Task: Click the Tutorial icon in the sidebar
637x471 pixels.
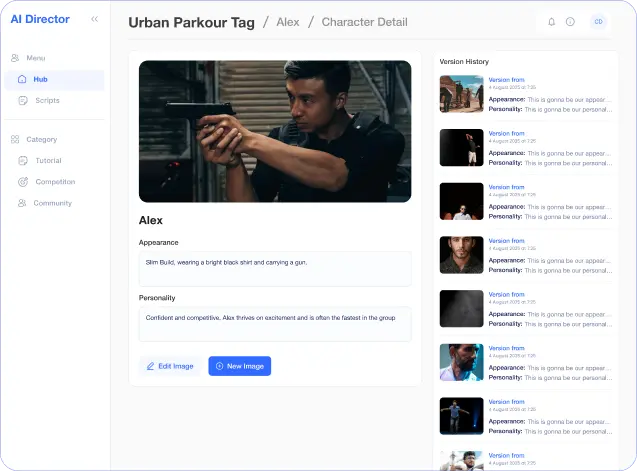Action: [23, 161]
